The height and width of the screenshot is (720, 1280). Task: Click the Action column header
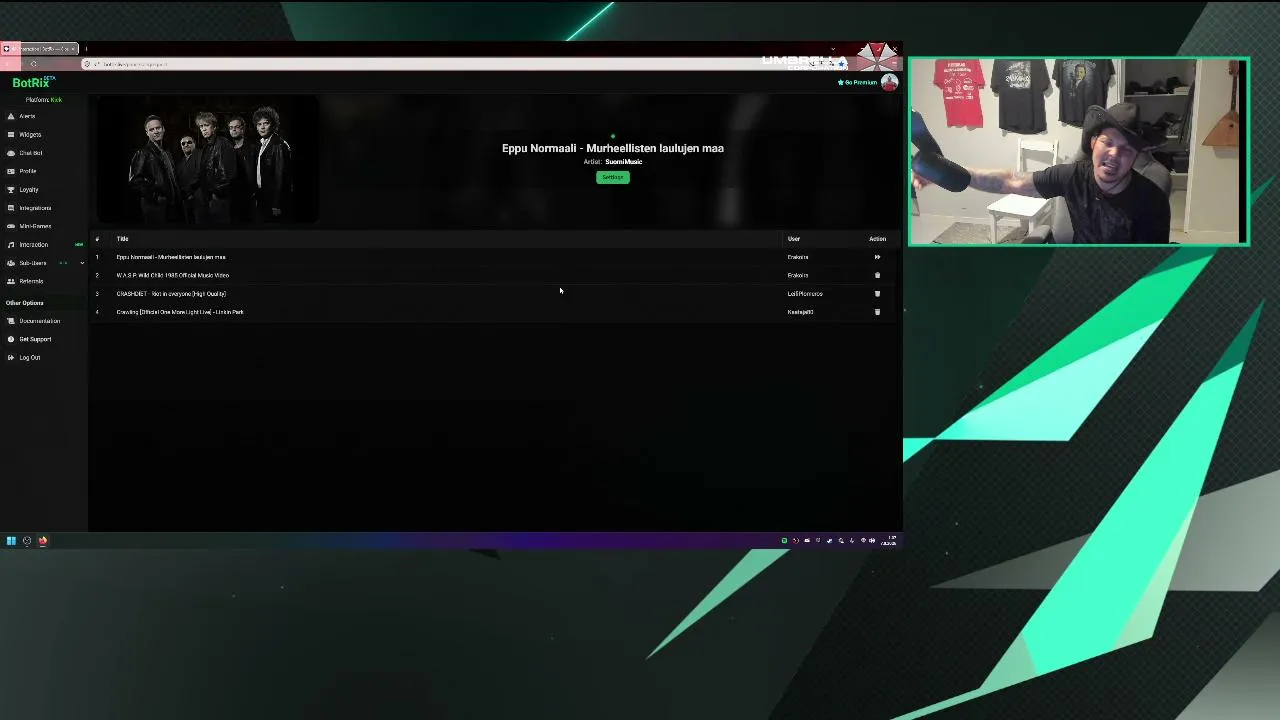tap(877, 239)
